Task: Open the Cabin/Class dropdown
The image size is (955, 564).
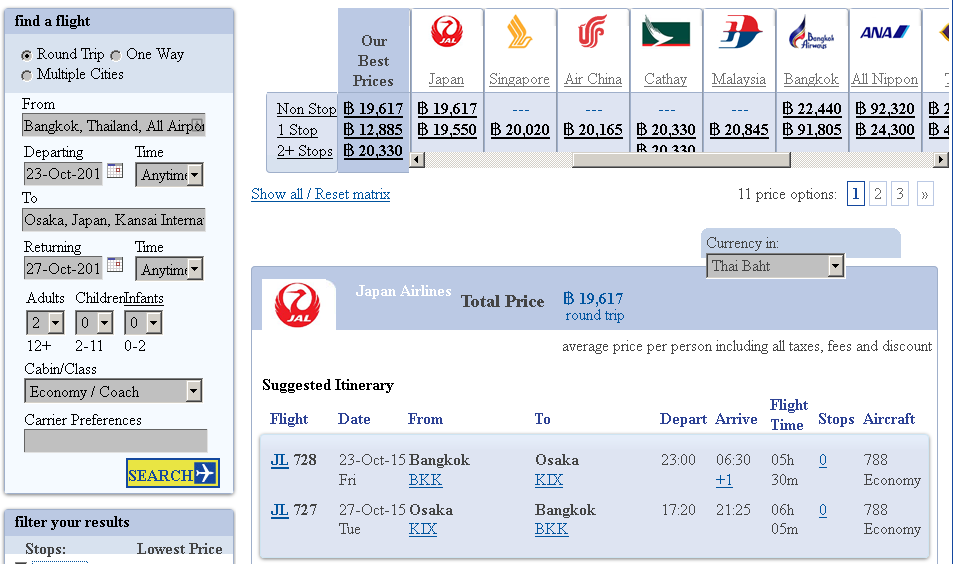Action: [x=113, y=391]
